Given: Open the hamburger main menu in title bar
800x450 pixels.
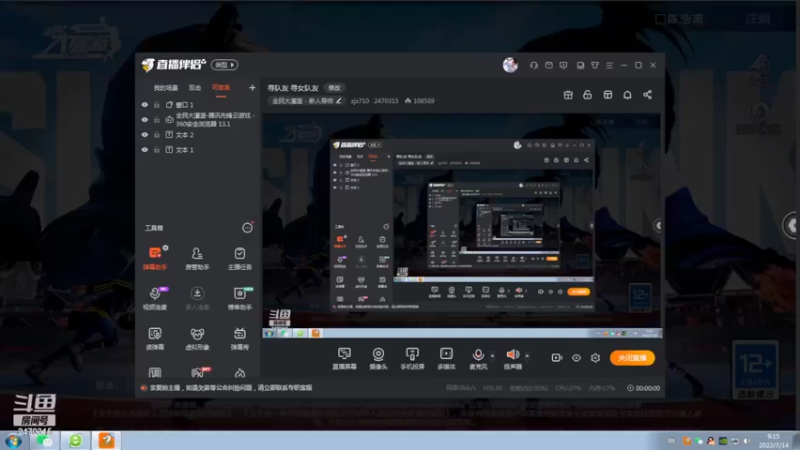Looking at the screenshot, I should 609,65.
